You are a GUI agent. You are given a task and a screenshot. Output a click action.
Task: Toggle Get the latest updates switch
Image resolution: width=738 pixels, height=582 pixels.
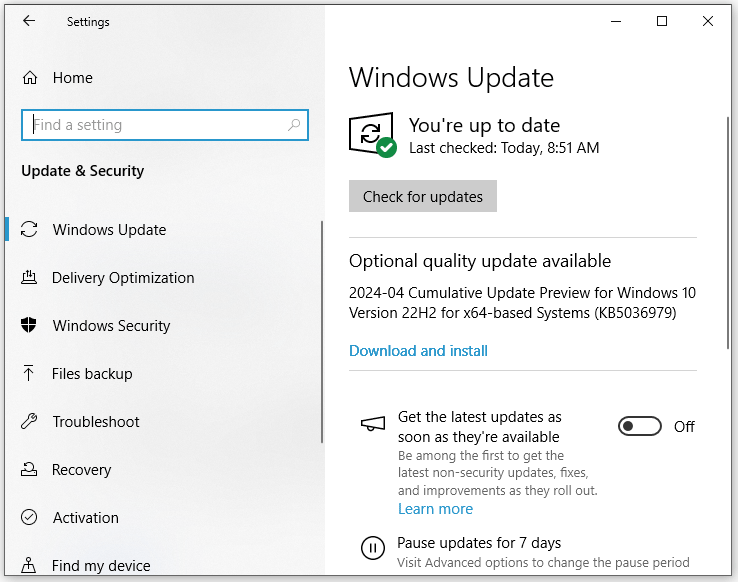(x=640, y=426)
